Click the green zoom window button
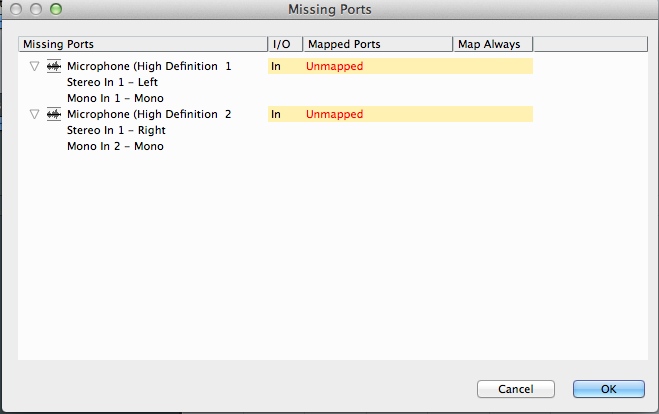 [56, 9]
